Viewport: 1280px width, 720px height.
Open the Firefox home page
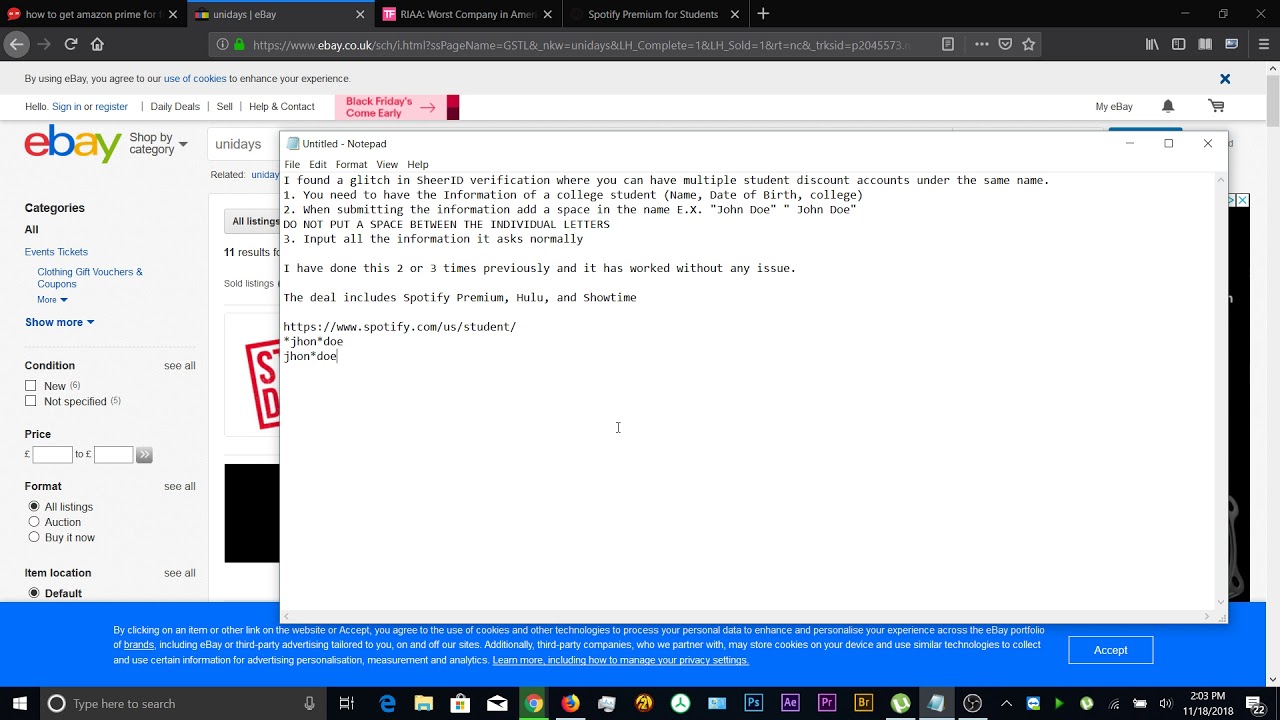97,44
